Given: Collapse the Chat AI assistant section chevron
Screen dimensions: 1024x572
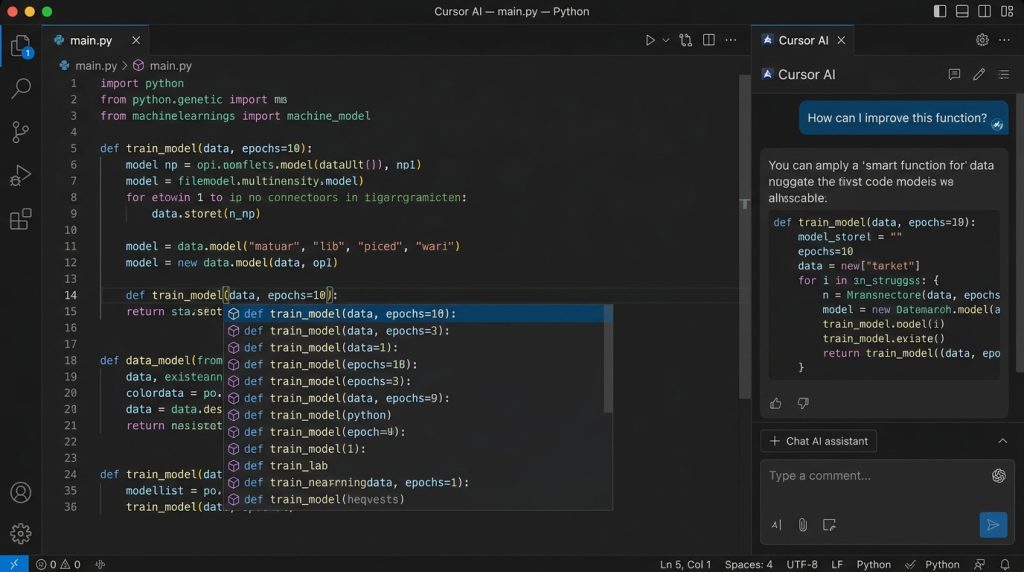Looking at the screenshot, I should 1002,441.
